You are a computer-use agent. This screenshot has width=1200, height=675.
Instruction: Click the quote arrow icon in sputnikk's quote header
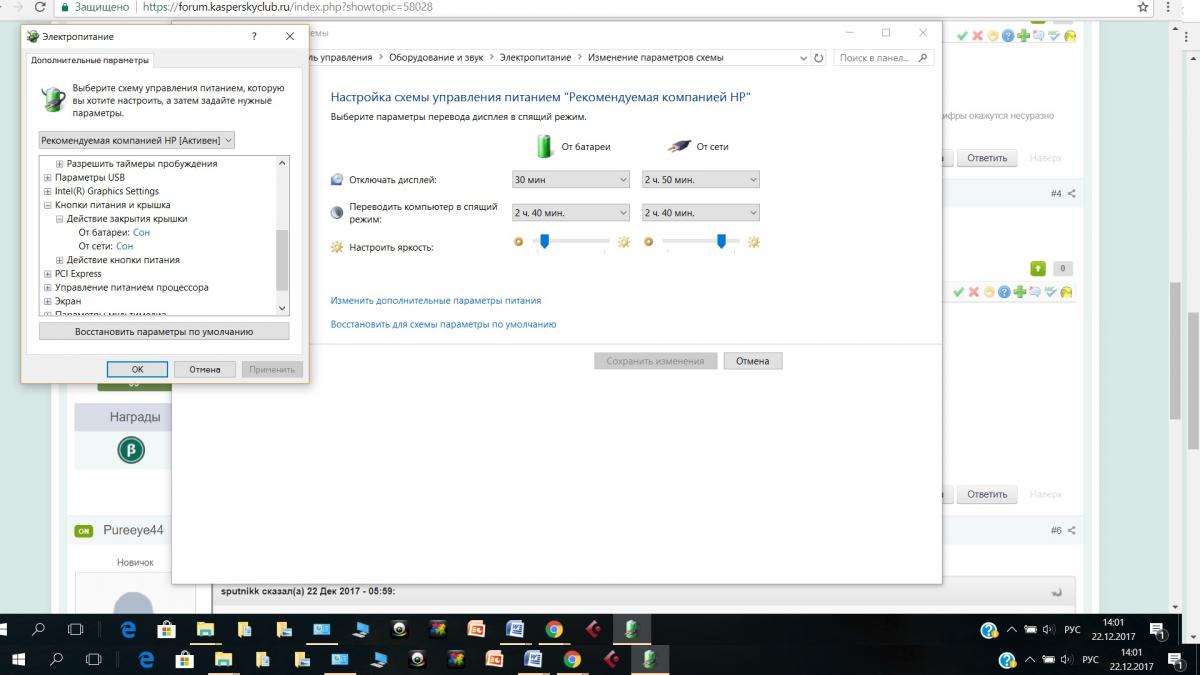(x=1057, y=592)
